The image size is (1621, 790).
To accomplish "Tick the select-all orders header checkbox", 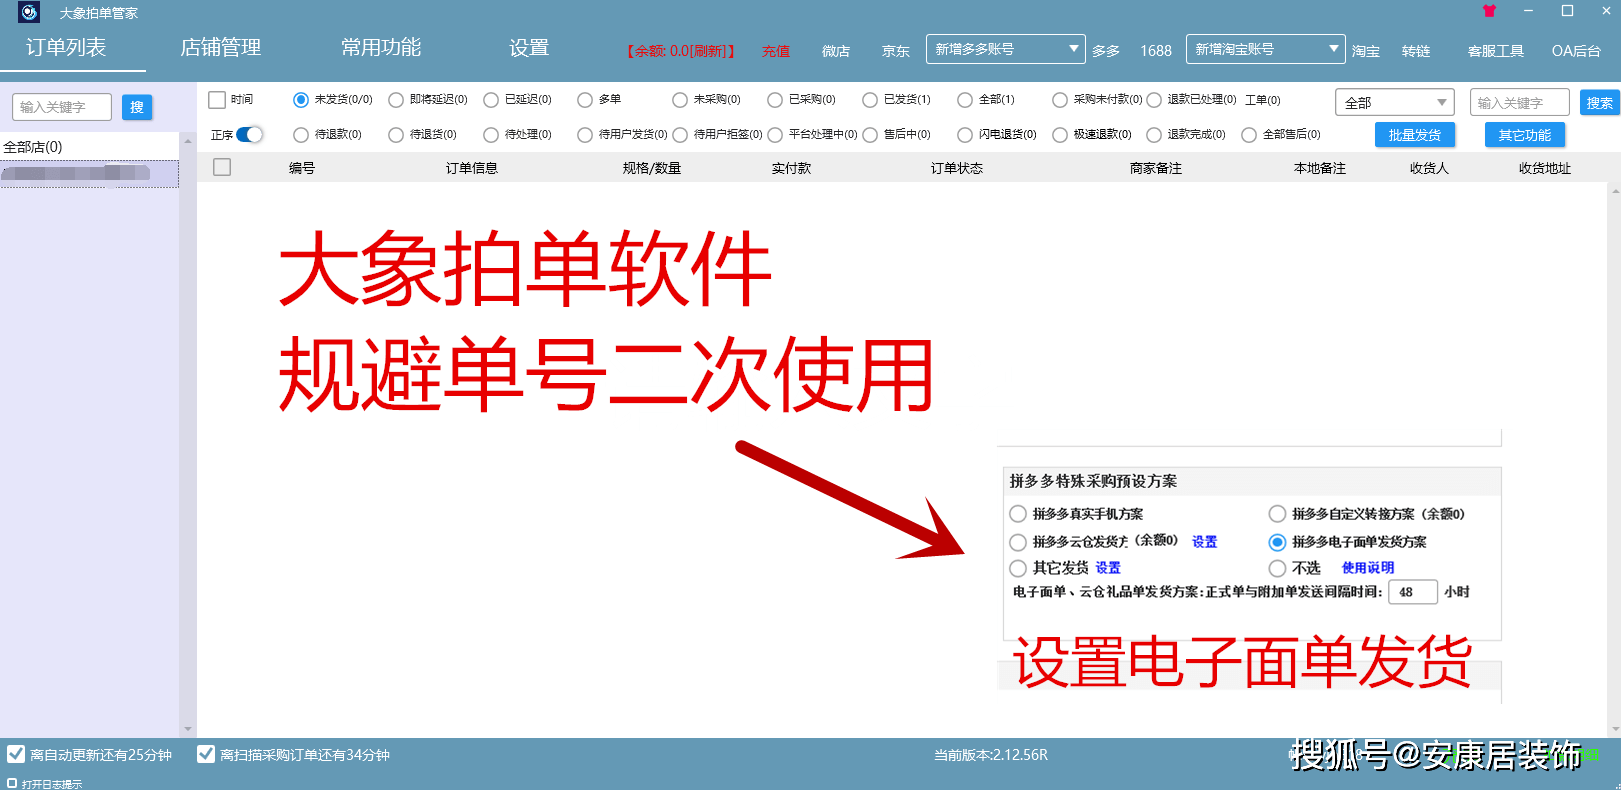I will pos(222,167).
